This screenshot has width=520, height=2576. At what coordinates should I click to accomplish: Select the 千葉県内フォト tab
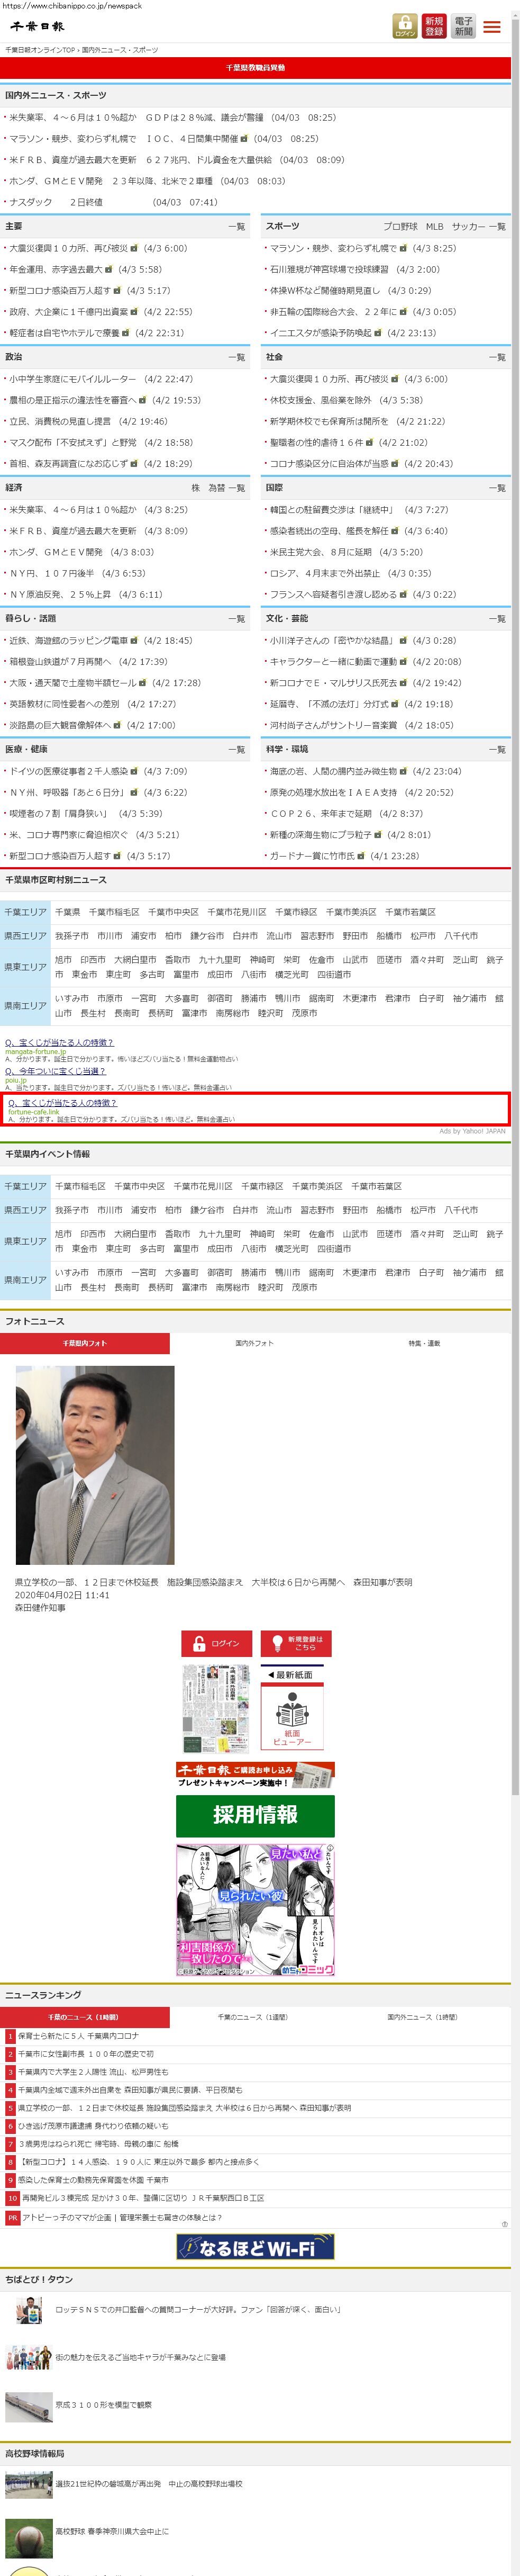pos(85,1343)
